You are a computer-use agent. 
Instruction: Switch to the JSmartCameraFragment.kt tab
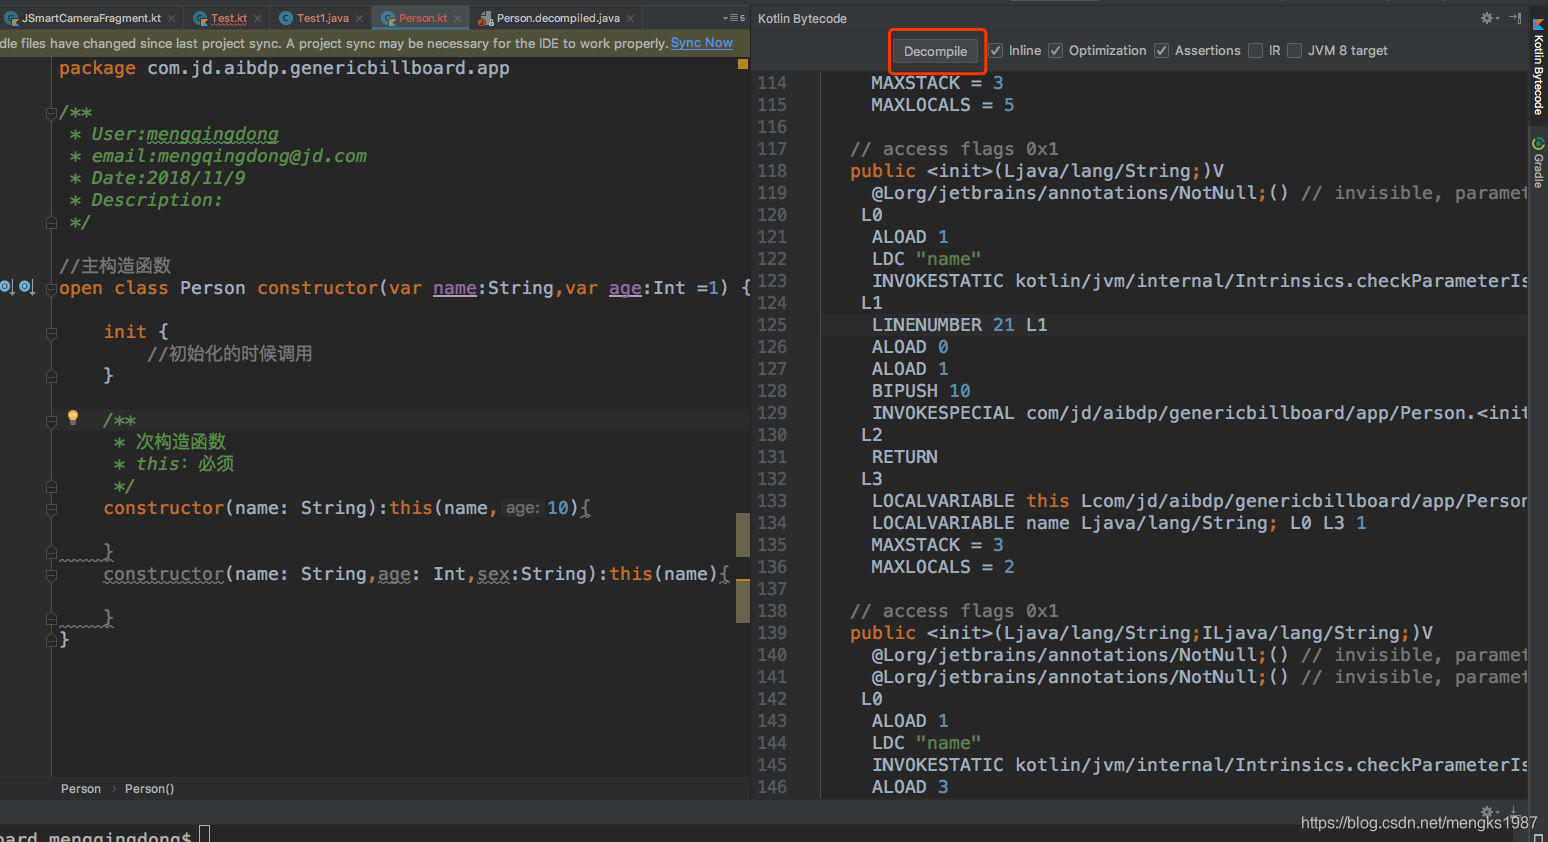pyautogui.click(x=90, y=18)
